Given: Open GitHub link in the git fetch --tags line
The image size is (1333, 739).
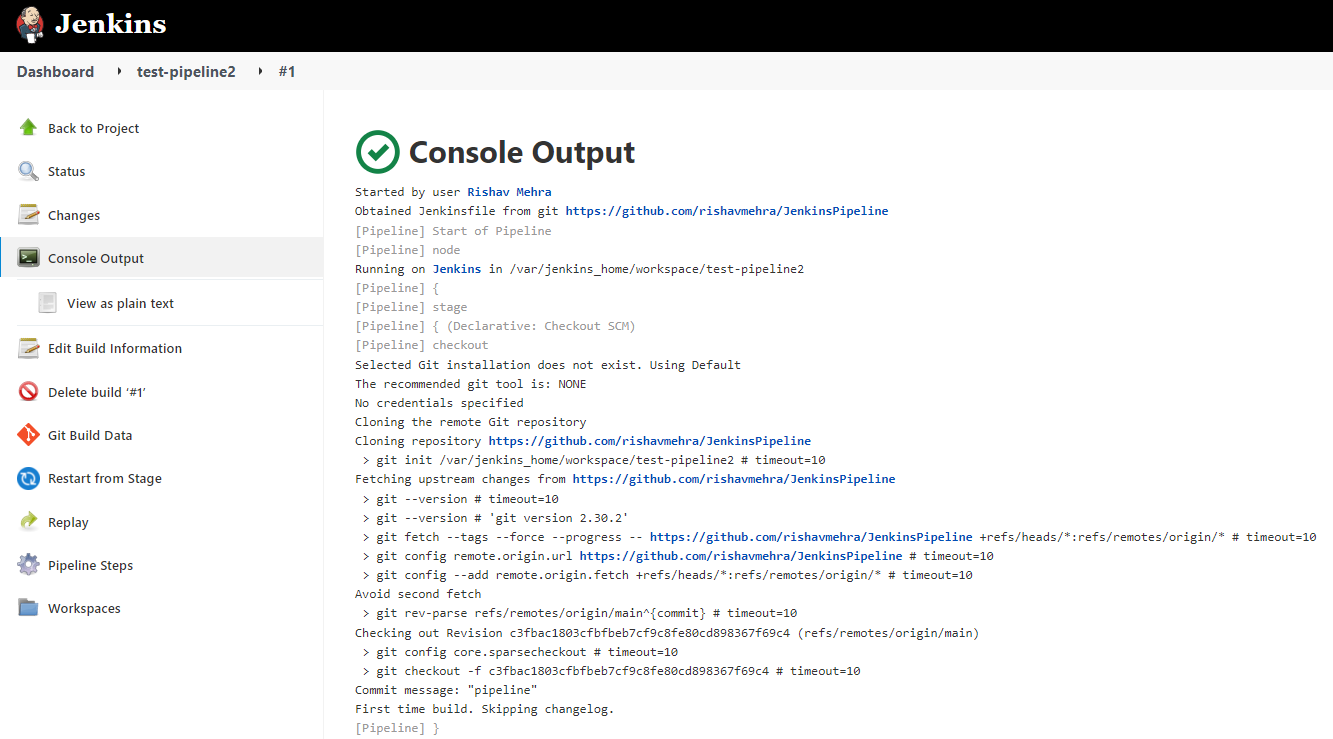Looking at the screenshot, I should pyautogui.click(x=811, y=537).
